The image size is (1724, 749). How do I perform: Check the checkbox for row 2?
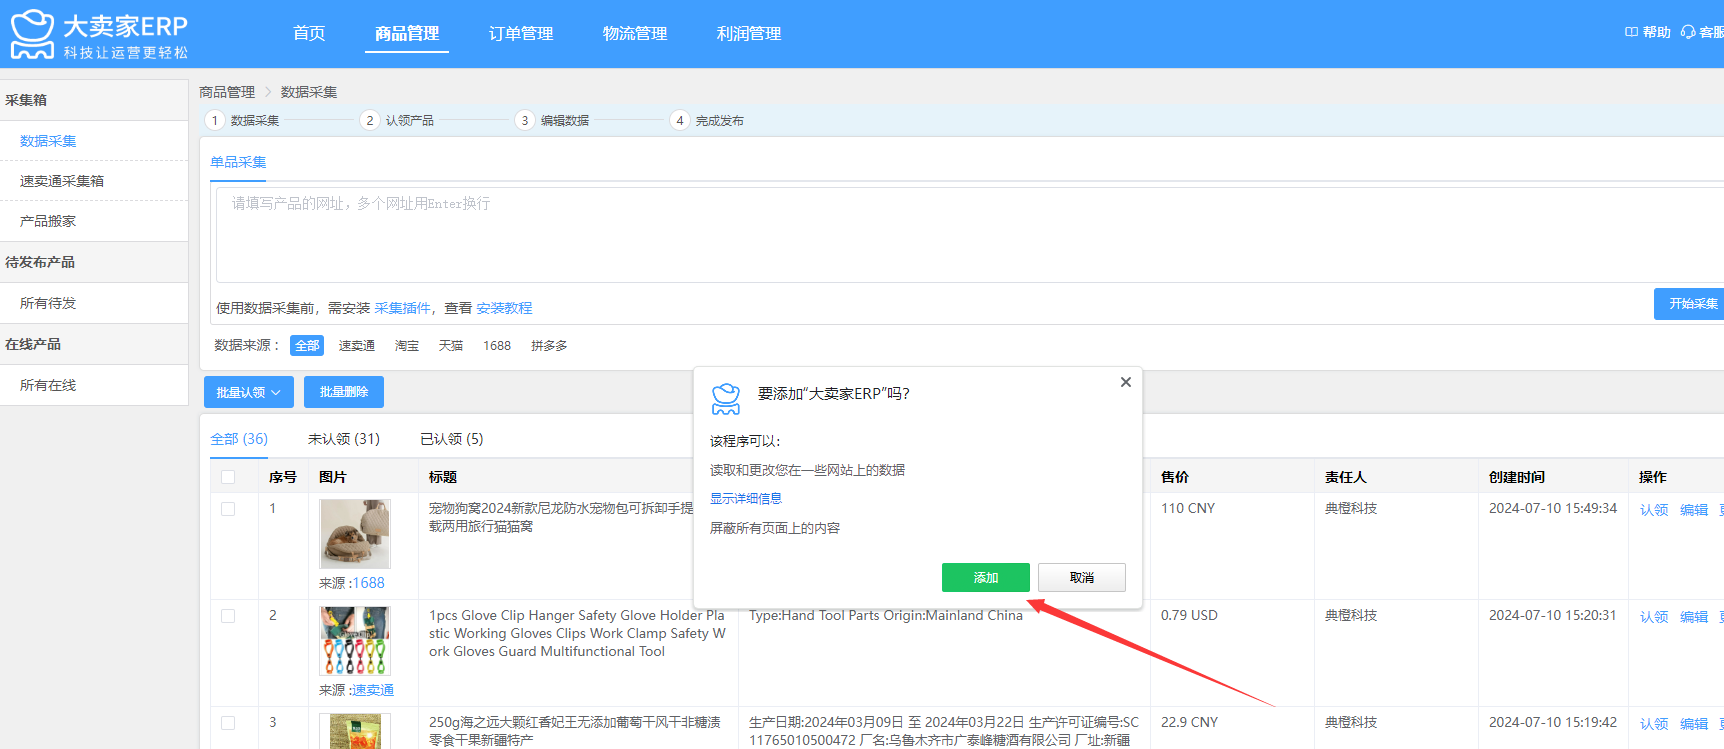tap(228, 616)
